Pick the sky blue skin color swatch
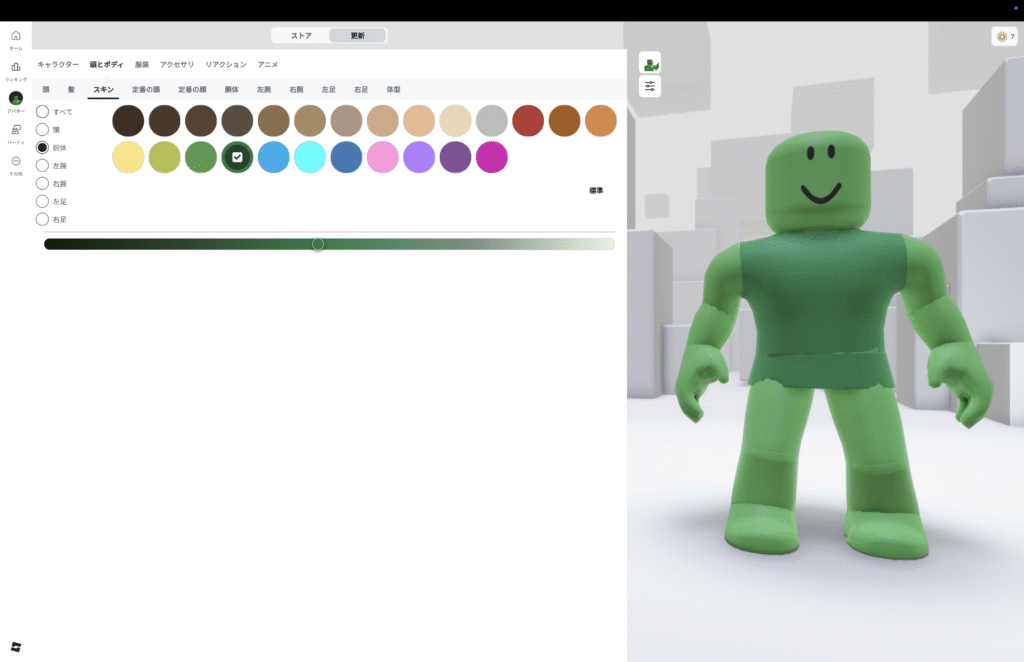Image resolution: width=1024 pixels, height=662 pixels. [274, 157]
